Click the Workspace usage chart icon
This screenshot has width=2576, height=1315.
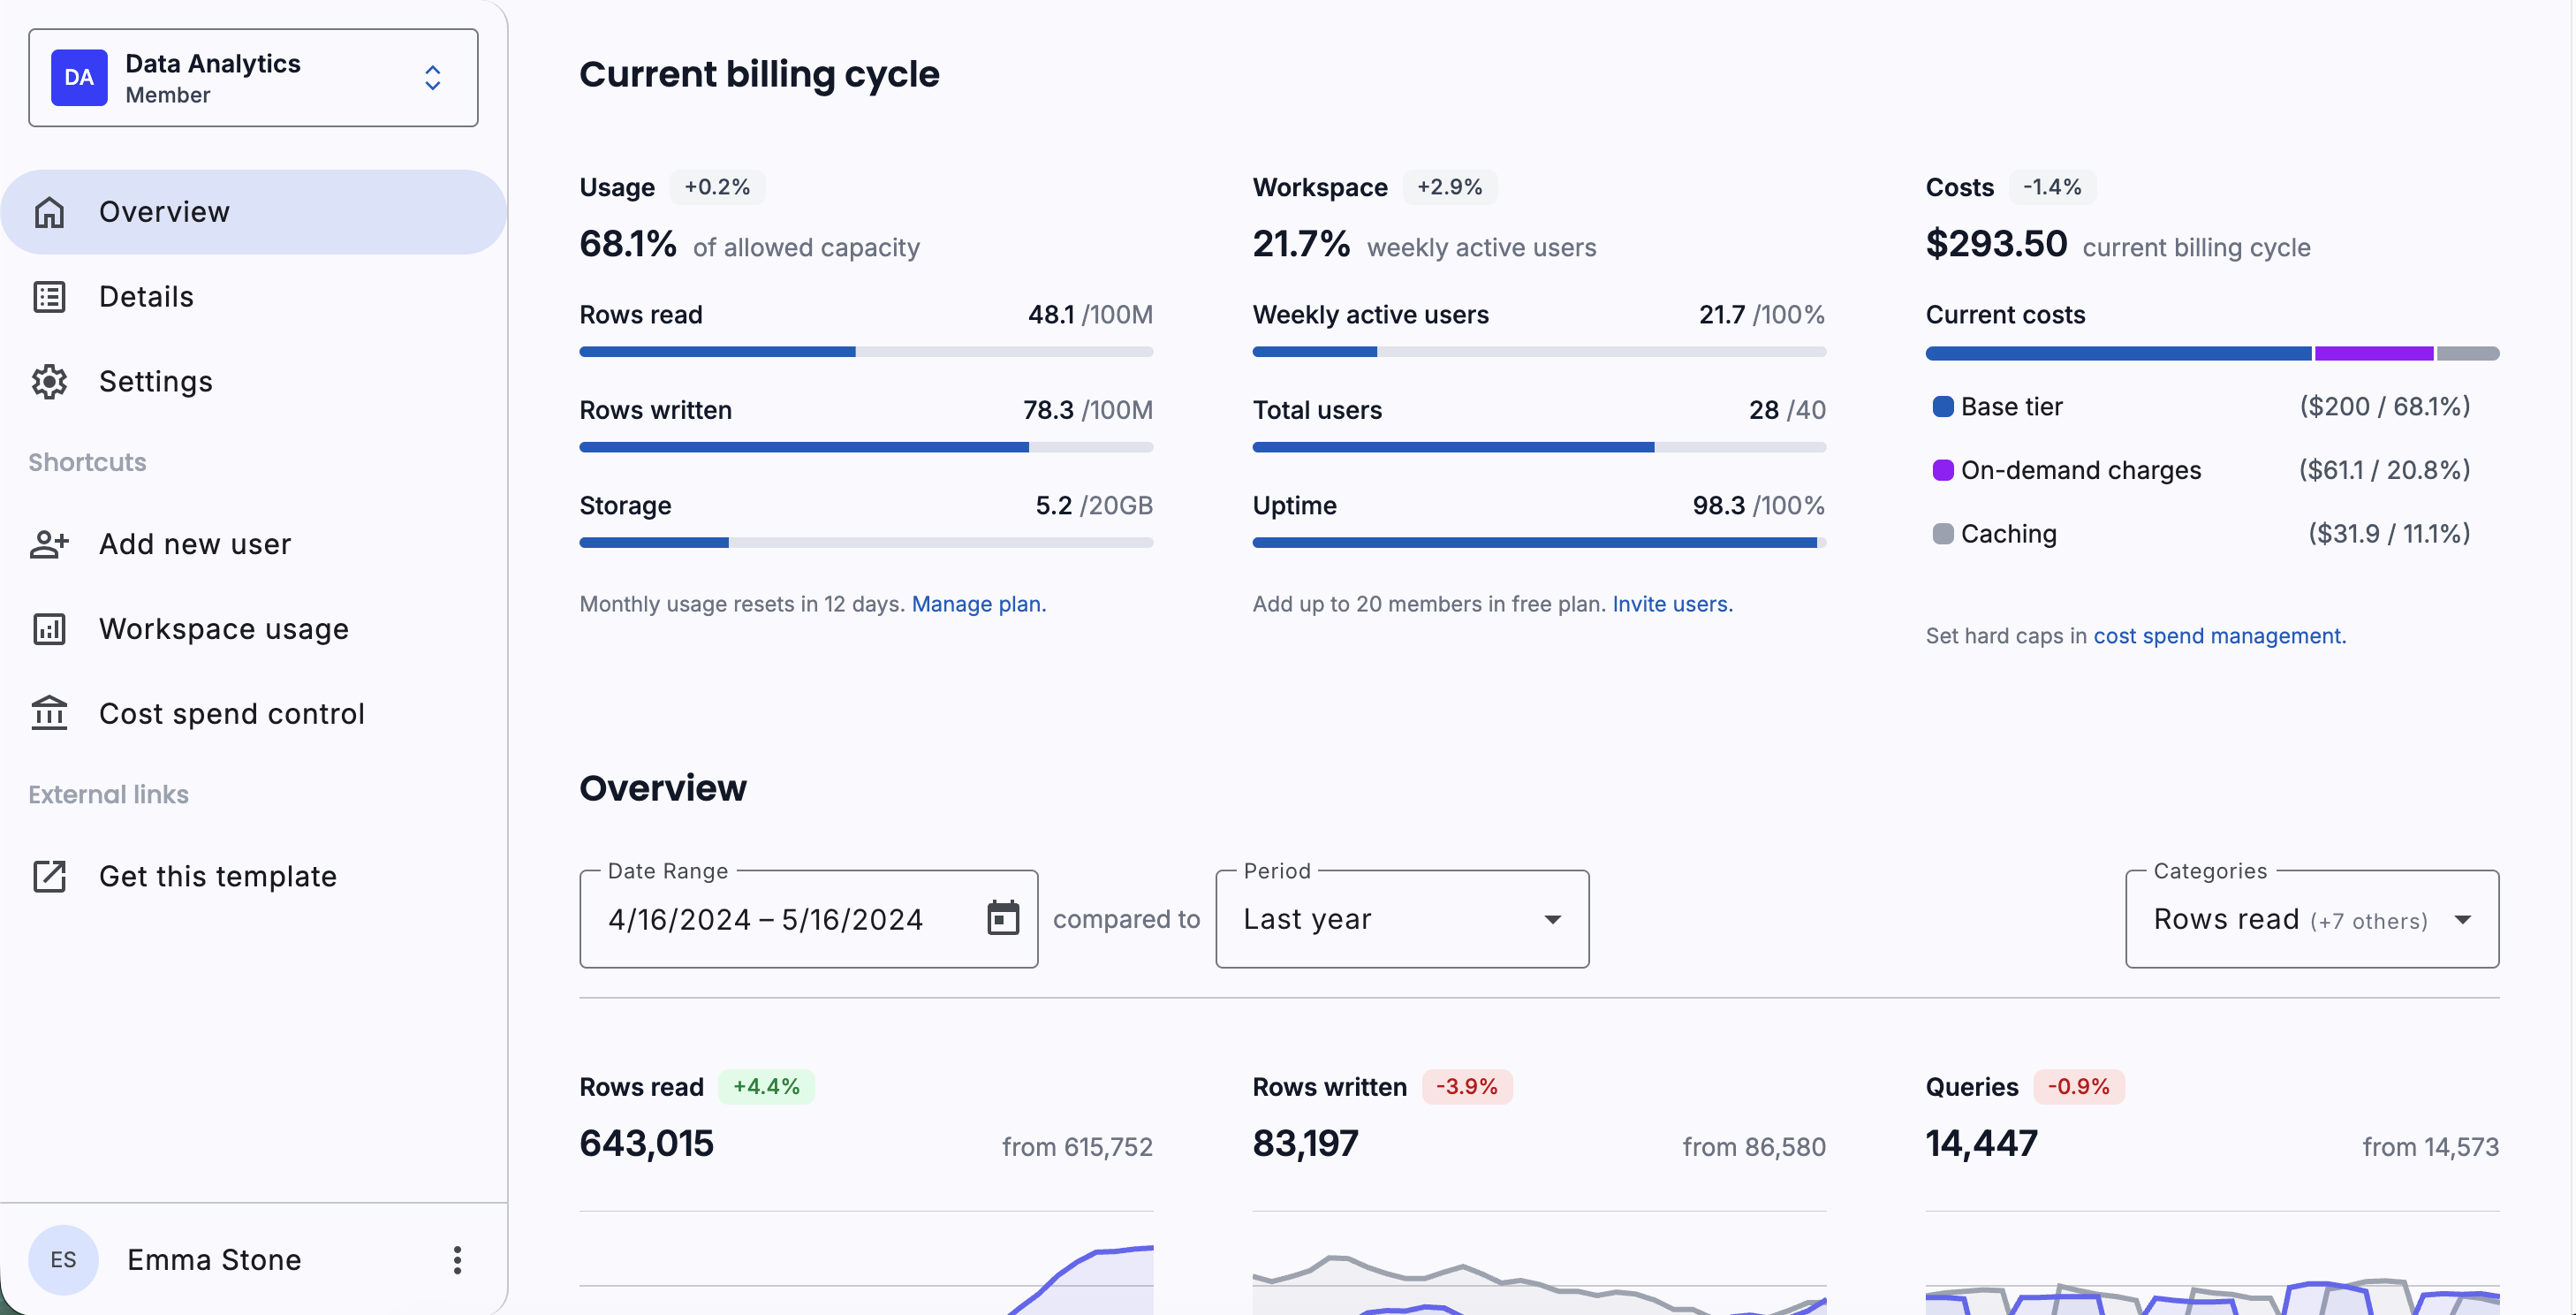pos(49,629)
